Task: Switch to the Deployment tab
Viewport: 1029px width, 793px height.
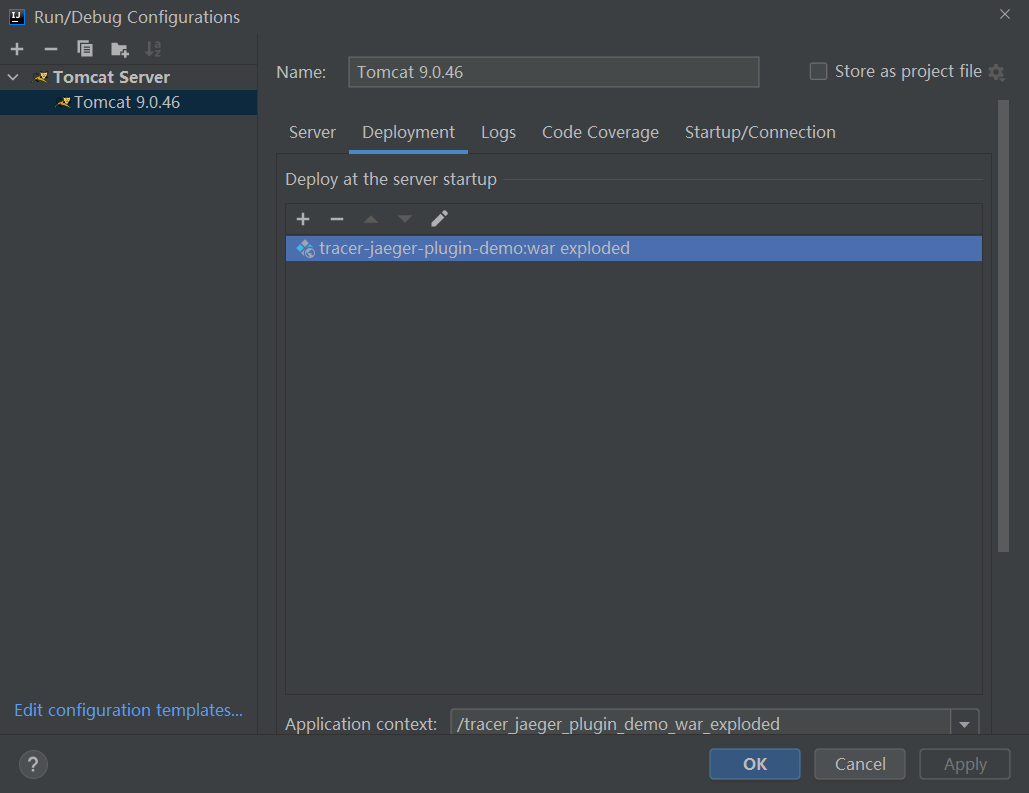Action: tap(408, 133)
